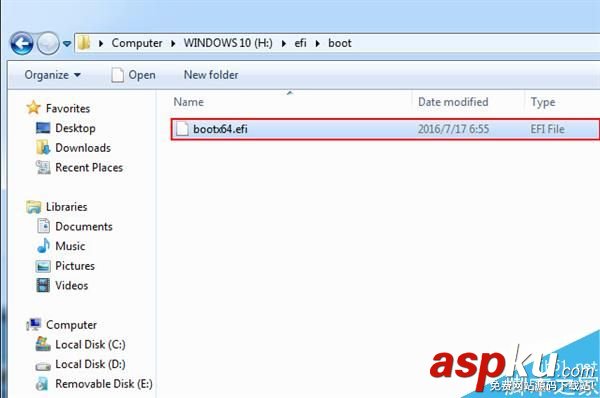
Task: Navigate to efi folder in breadcrumb
Action: [300, 43]
